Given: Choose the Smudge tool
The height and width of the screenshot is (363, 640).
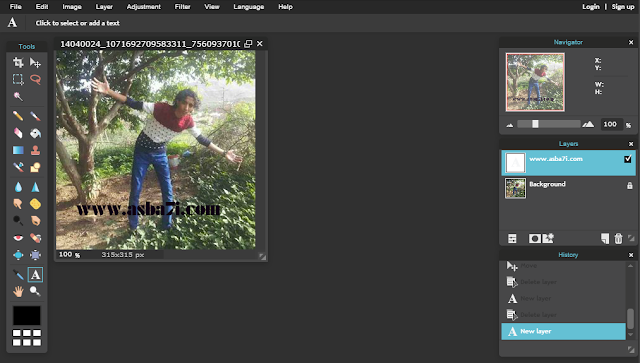Looking at the screenshot, I should pos(18,204).
